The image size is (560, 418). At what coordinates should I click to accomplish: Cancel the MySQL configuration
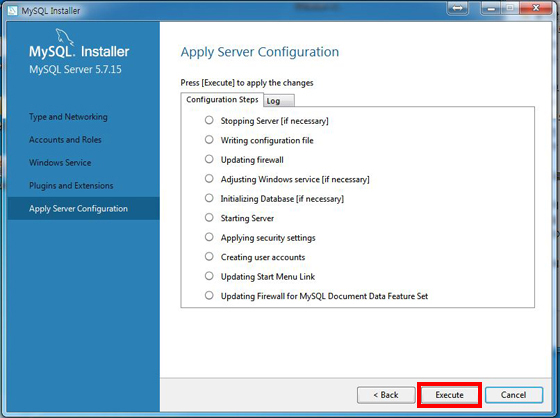pos(514,395)
